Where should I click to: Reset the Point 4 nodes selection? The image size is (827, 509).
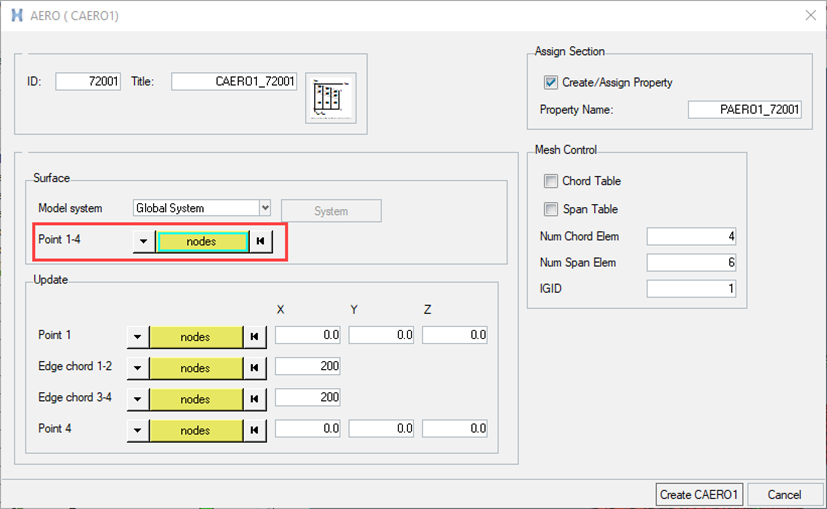coord(255,430)
